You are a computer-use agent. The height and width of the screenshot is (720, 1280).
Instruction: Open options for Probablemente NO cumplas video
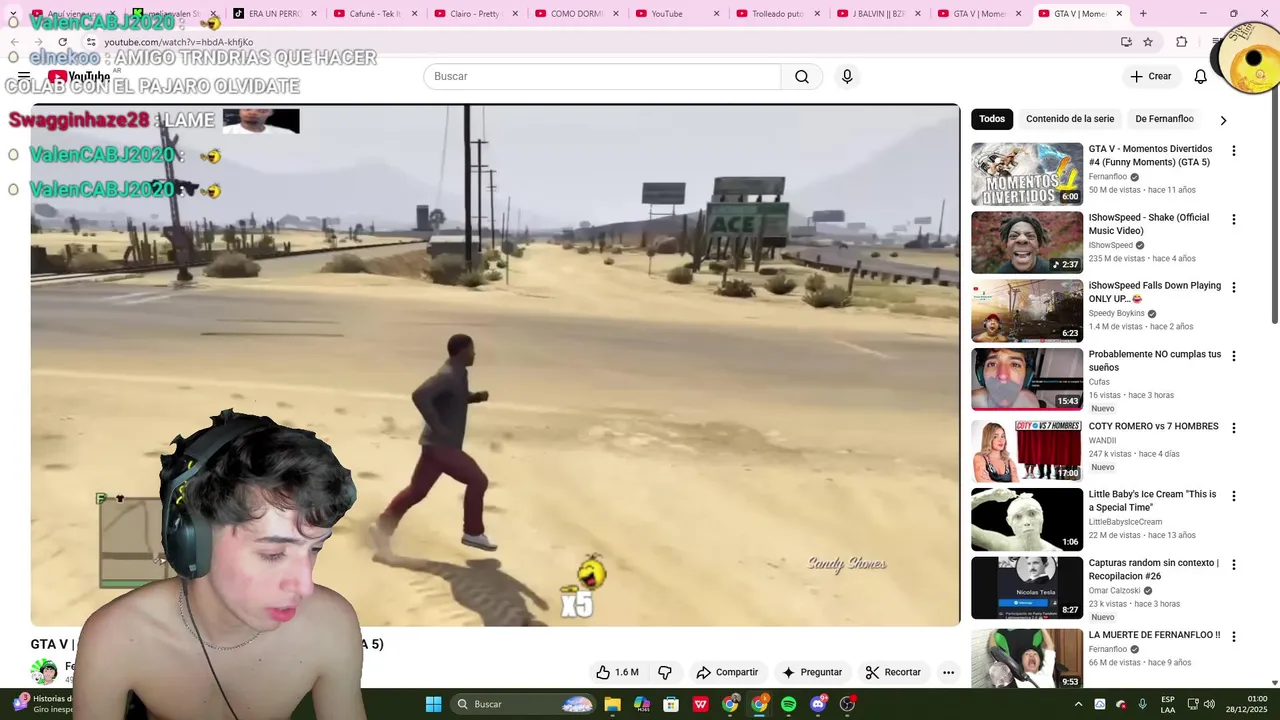1233,356
